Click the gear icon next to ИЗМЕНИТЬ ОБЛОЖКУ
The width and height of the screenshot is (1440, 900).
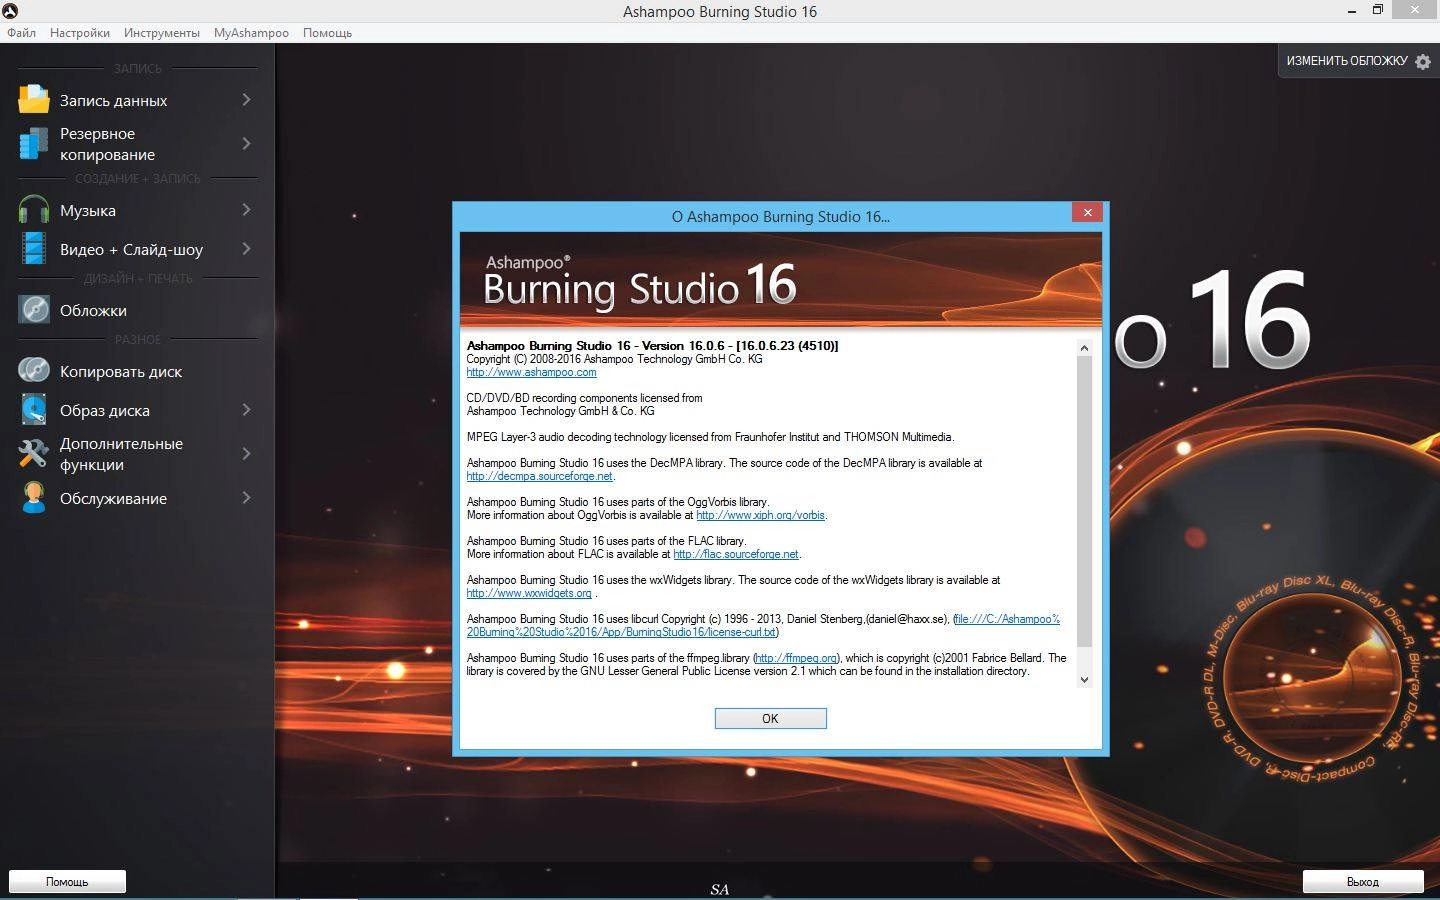point(1423,61)
